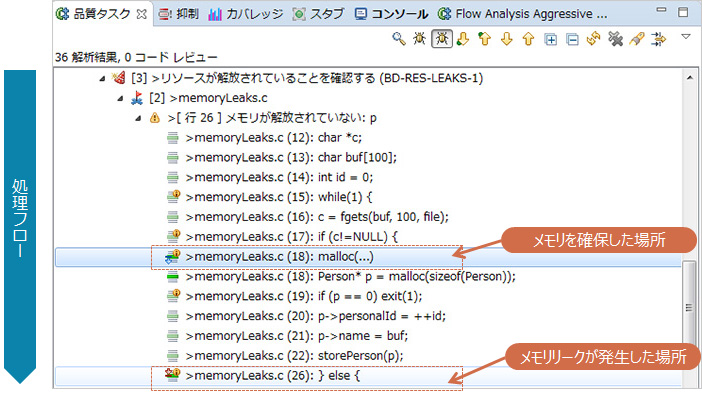This screenshot has height=397, width=702.
Task: Click flow icon on line 15 row
Action: tap(173, 196)
